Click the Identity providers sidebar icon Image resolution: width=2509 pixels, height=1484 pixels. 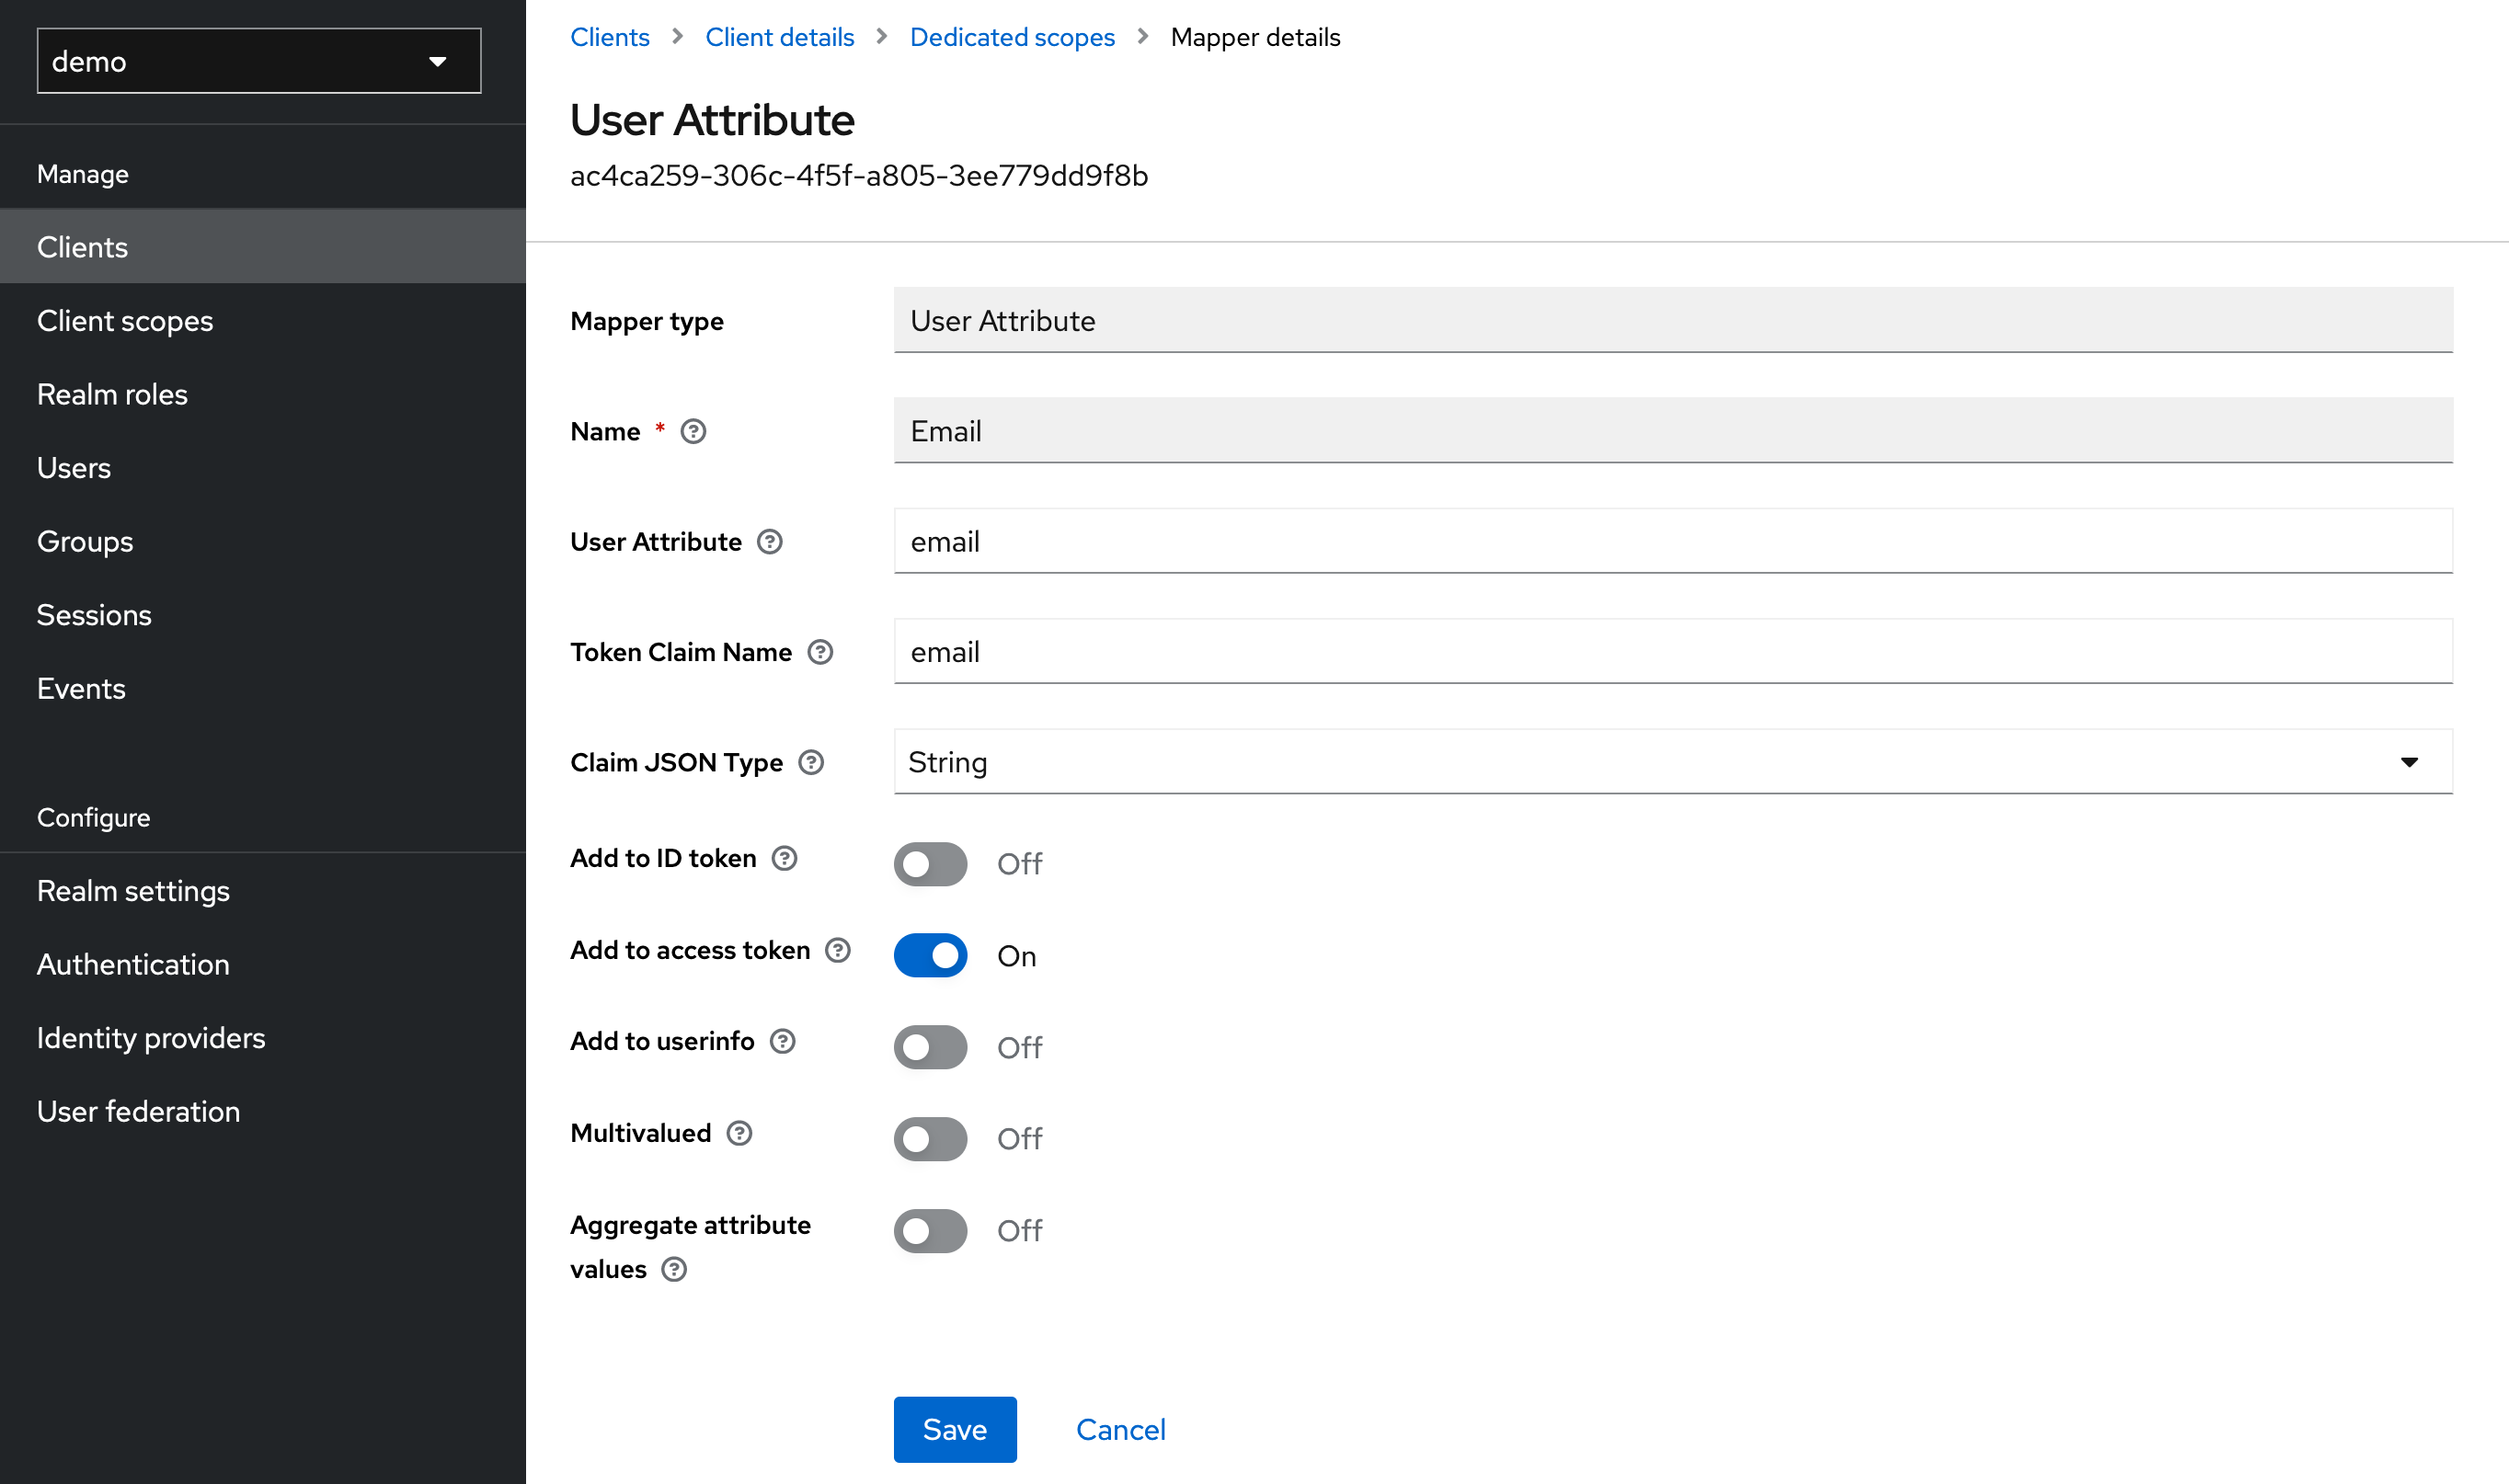coord(152,1037)
